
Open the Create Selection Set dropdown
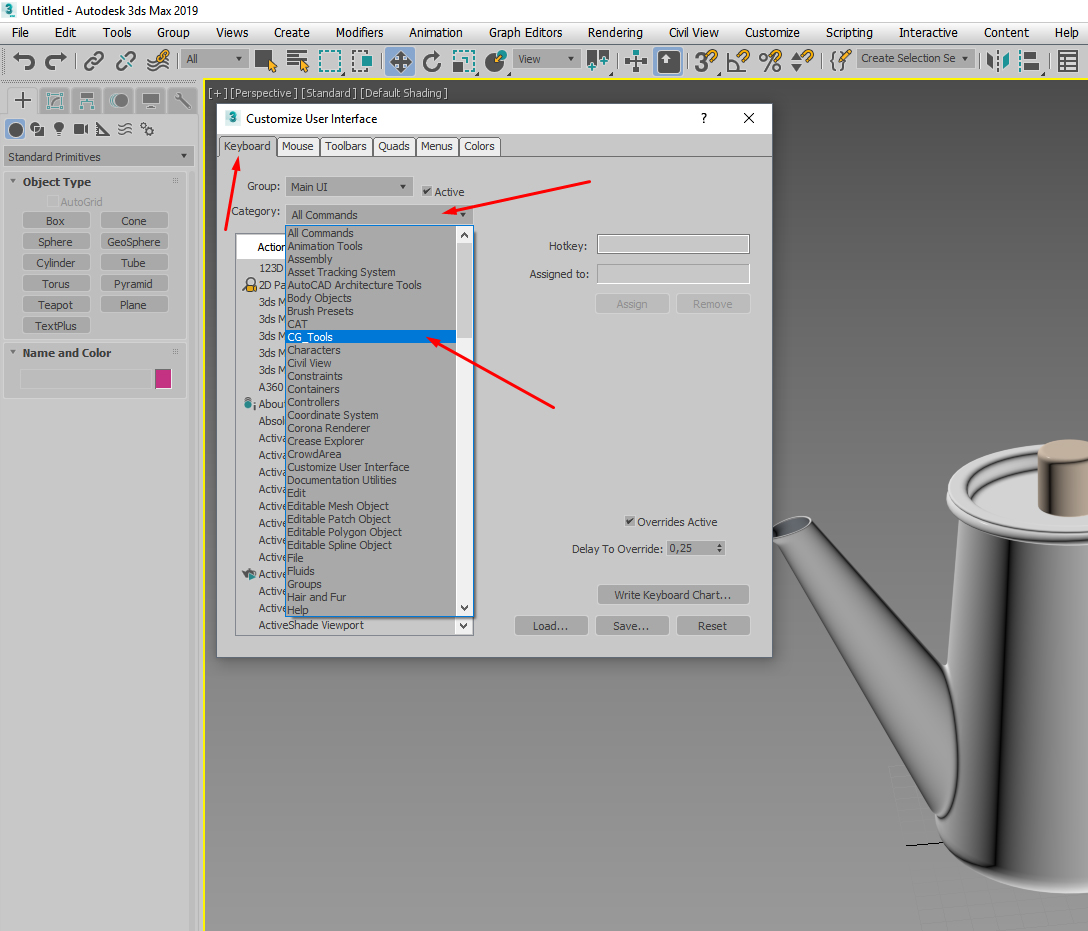tap(915, 58)
